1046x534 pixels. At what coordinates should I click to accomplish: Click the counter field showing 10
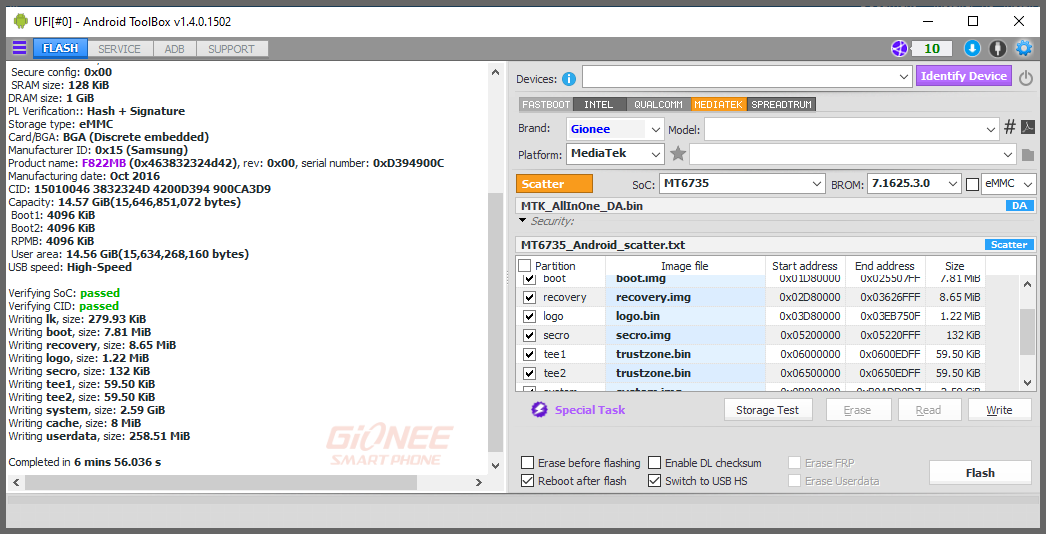pyautogui.click(x=932, y=48)
